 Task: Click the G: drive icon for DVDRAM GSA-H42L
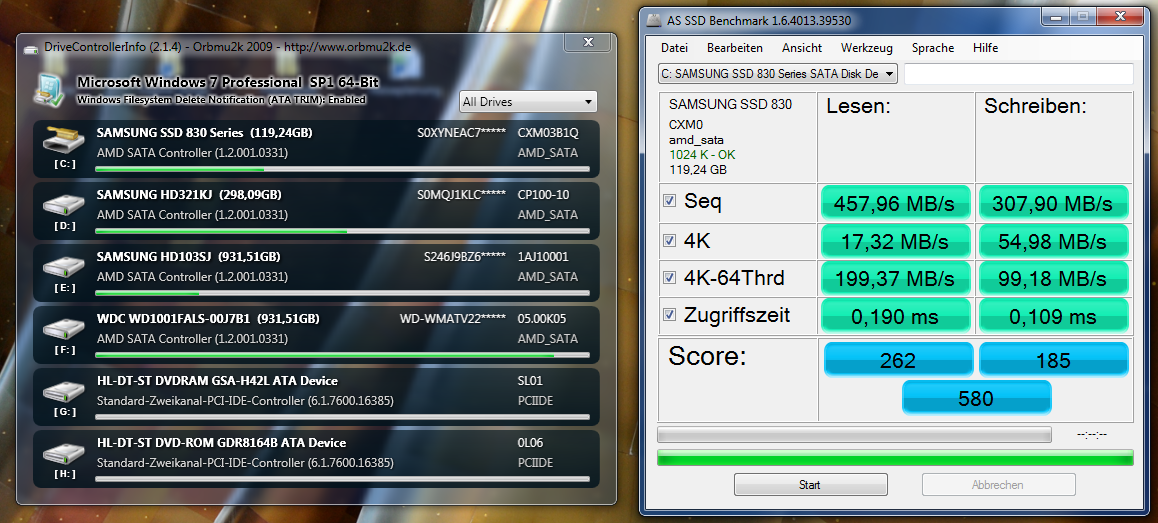click(65, 390)
